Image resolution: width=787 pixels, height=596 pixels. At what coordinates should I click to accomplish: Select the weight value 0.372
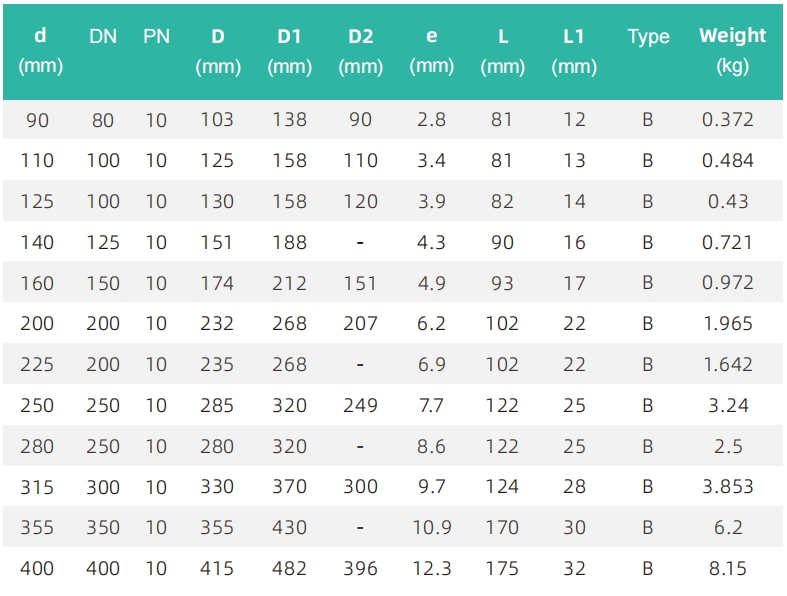coord(728,120)
